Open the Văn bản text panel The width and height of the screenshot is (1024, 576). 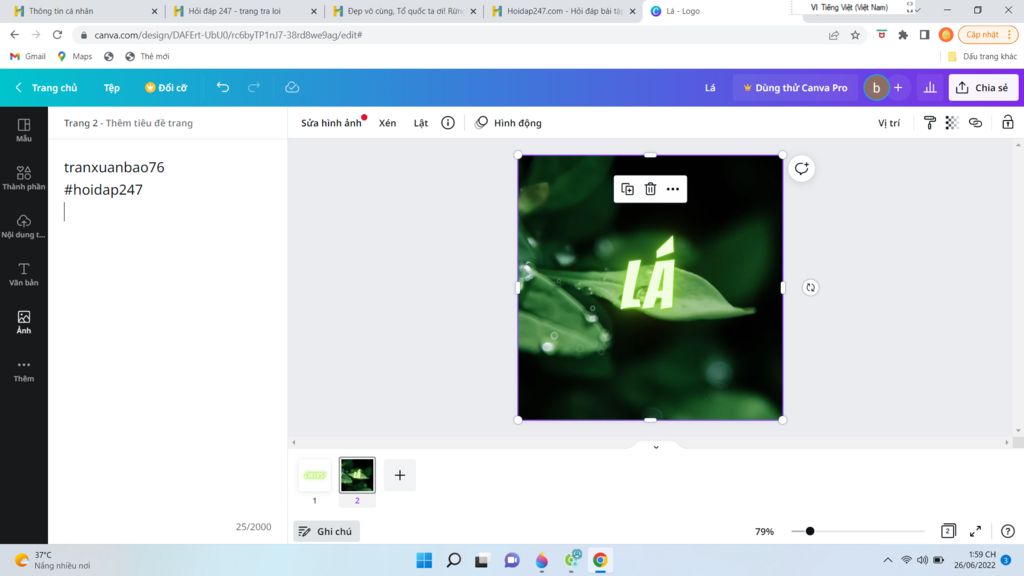coord(24,274)
